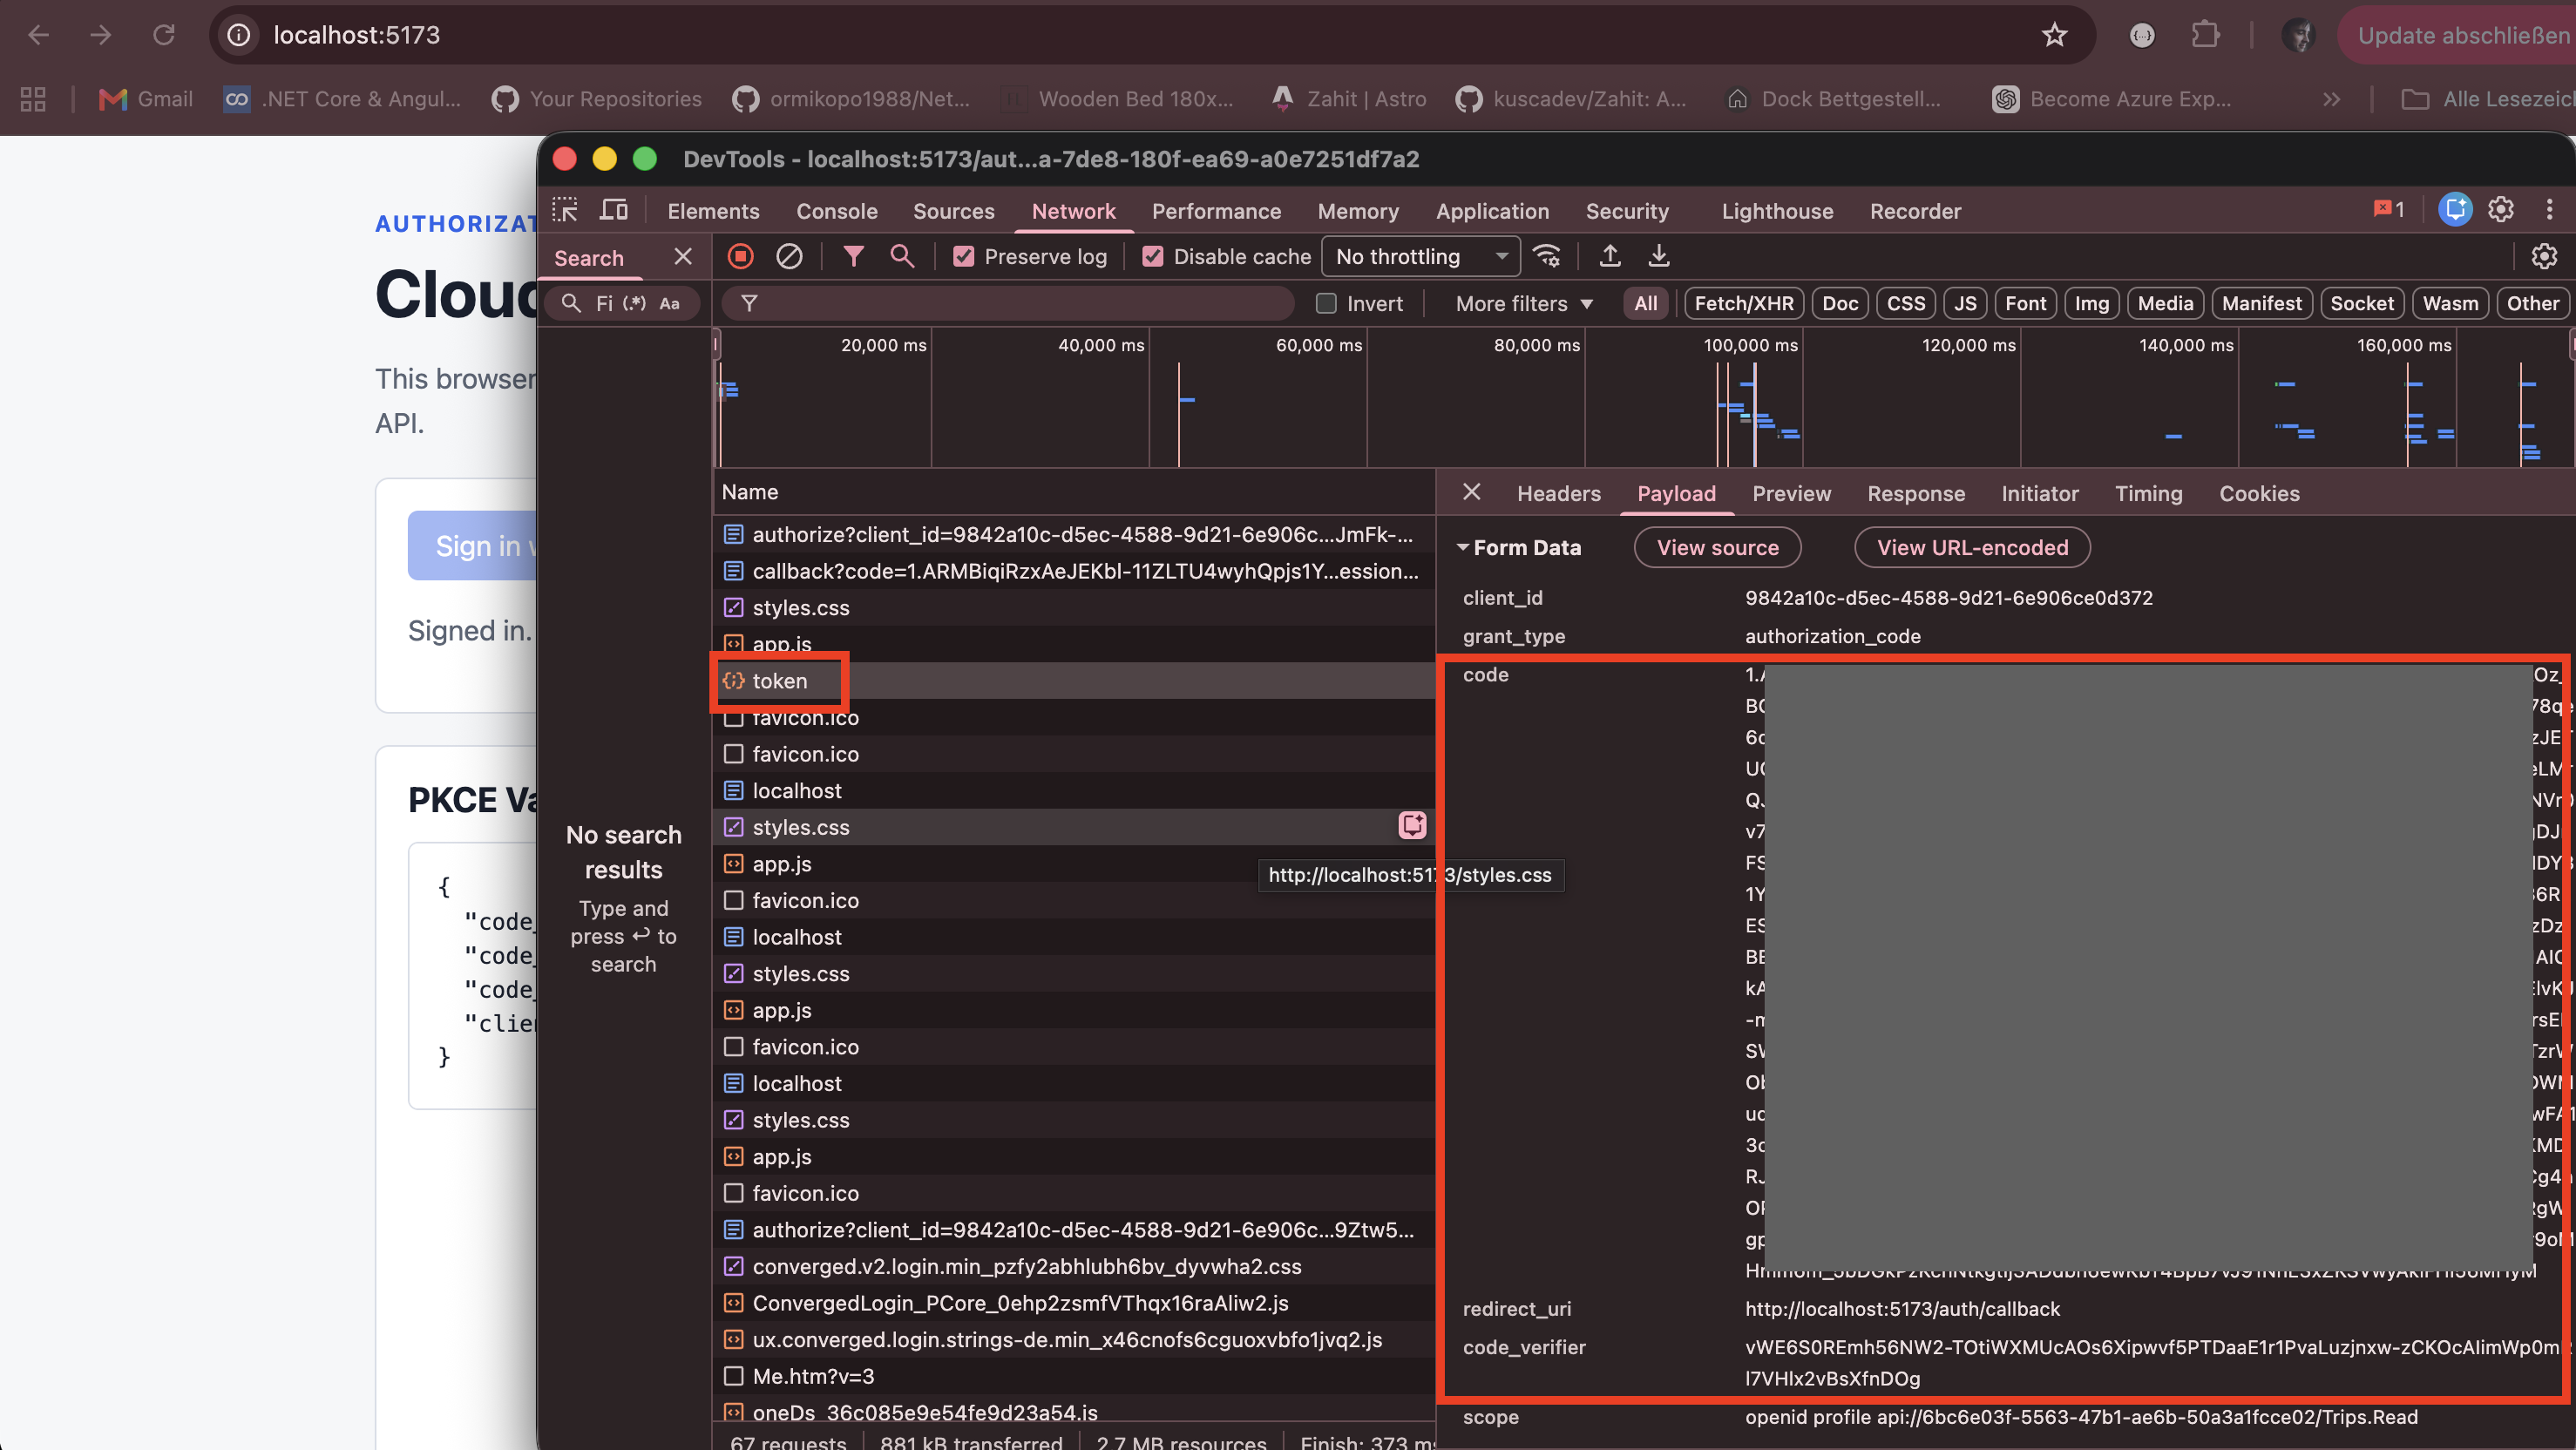Switch to the Response tab
The width and height of the screenshot is (2576, 1450).
pyautogui.click(x=1915, y=494)
